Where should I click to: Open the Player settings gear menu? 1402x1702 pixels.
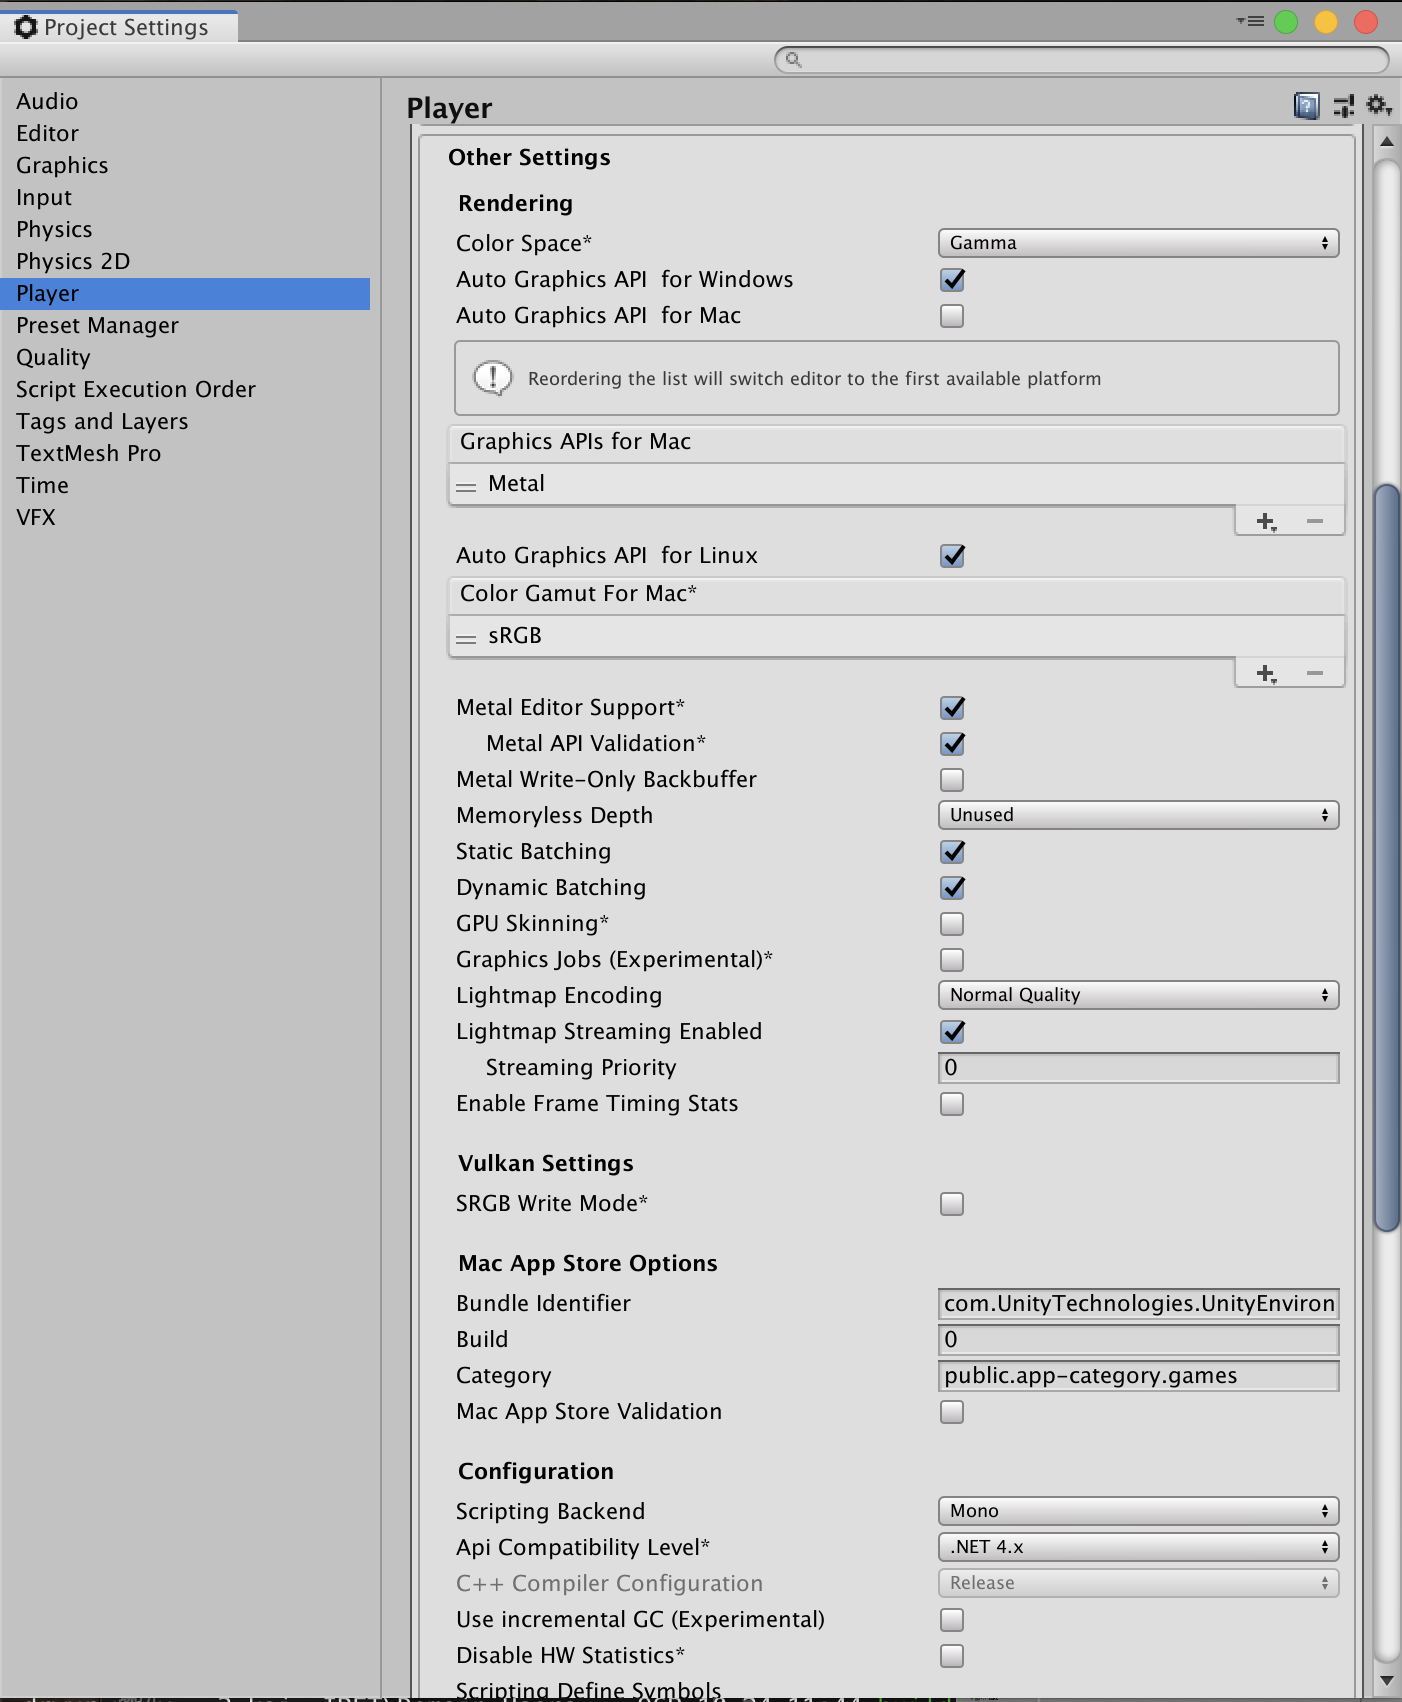click(x=1380, y=105)
